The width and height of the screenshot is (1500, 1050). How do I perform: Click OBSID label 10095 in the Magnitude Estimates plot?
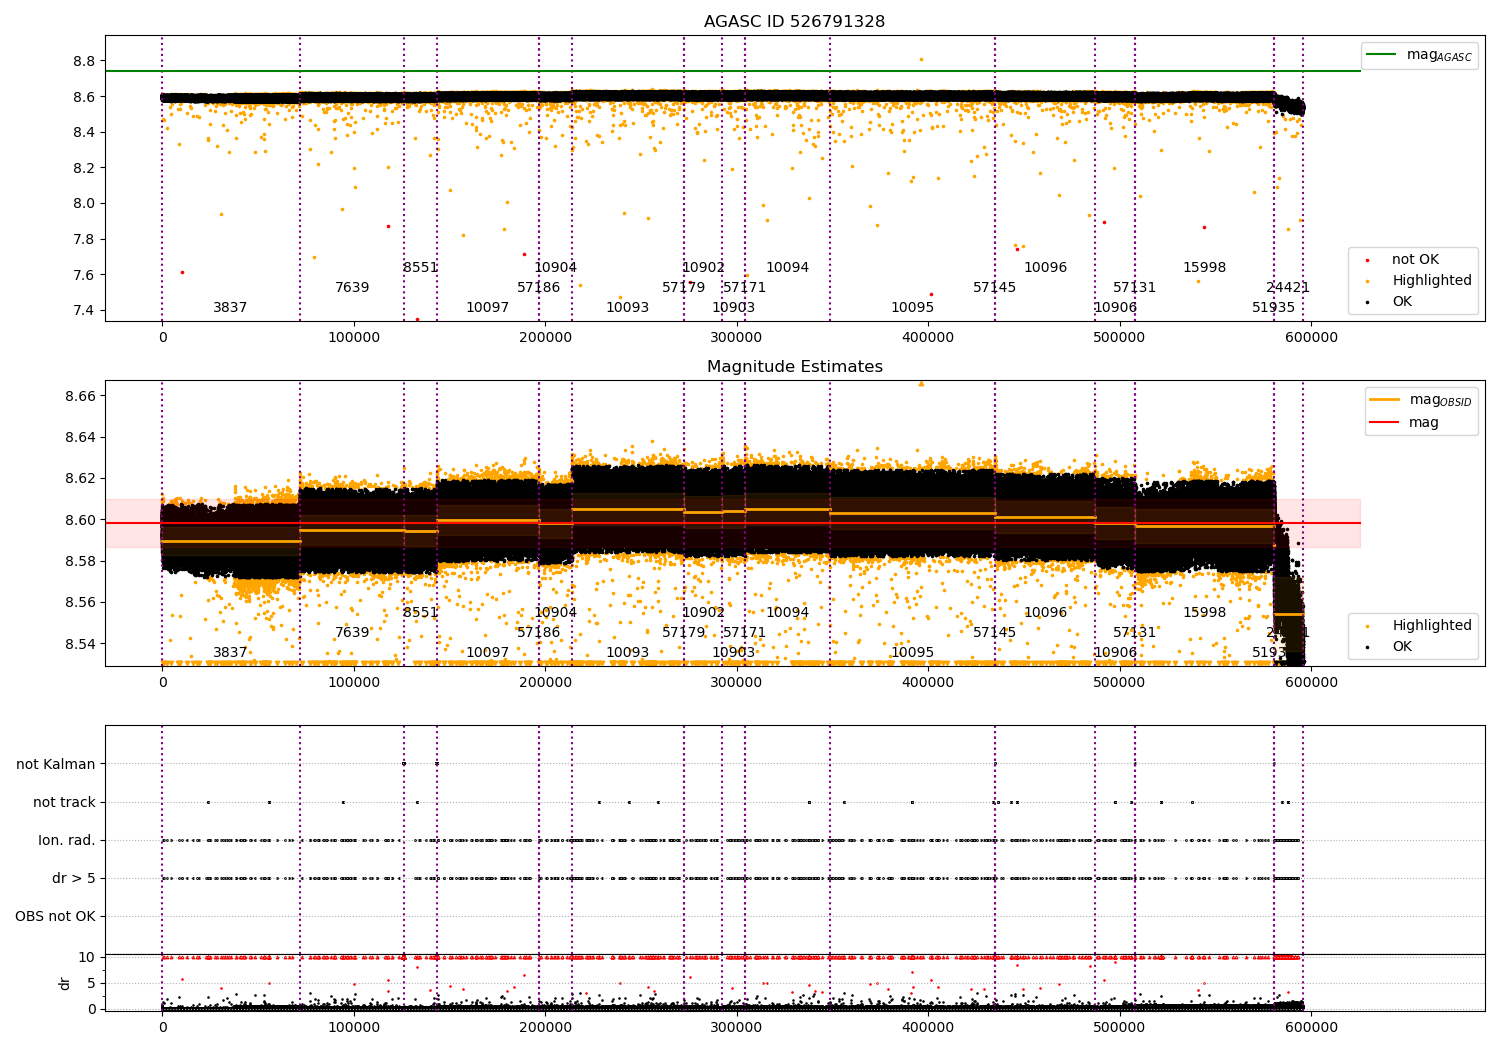point(912,653)
